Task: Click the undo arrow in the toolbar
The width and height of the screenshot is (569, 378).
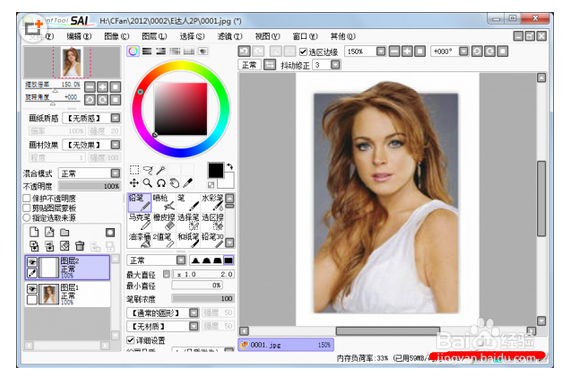Action: pos(244,51)
